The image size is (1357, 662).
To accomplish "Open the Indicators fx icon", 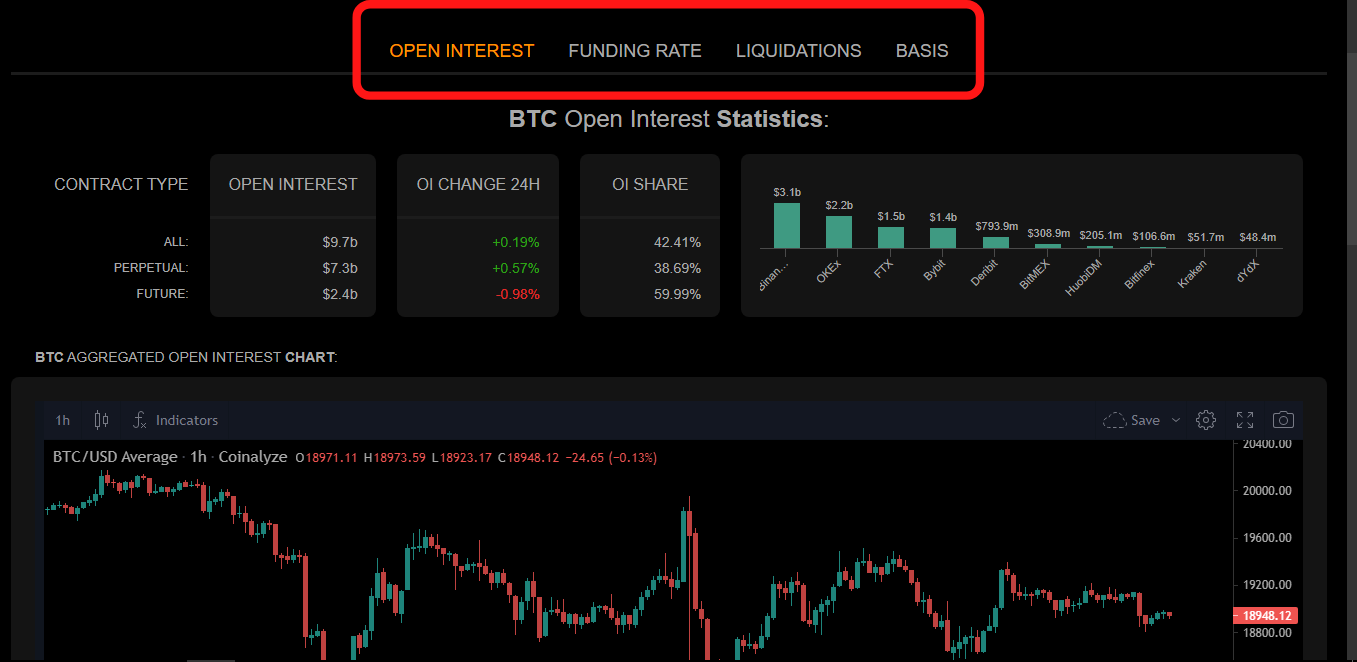I will click(x=139, y=420).
